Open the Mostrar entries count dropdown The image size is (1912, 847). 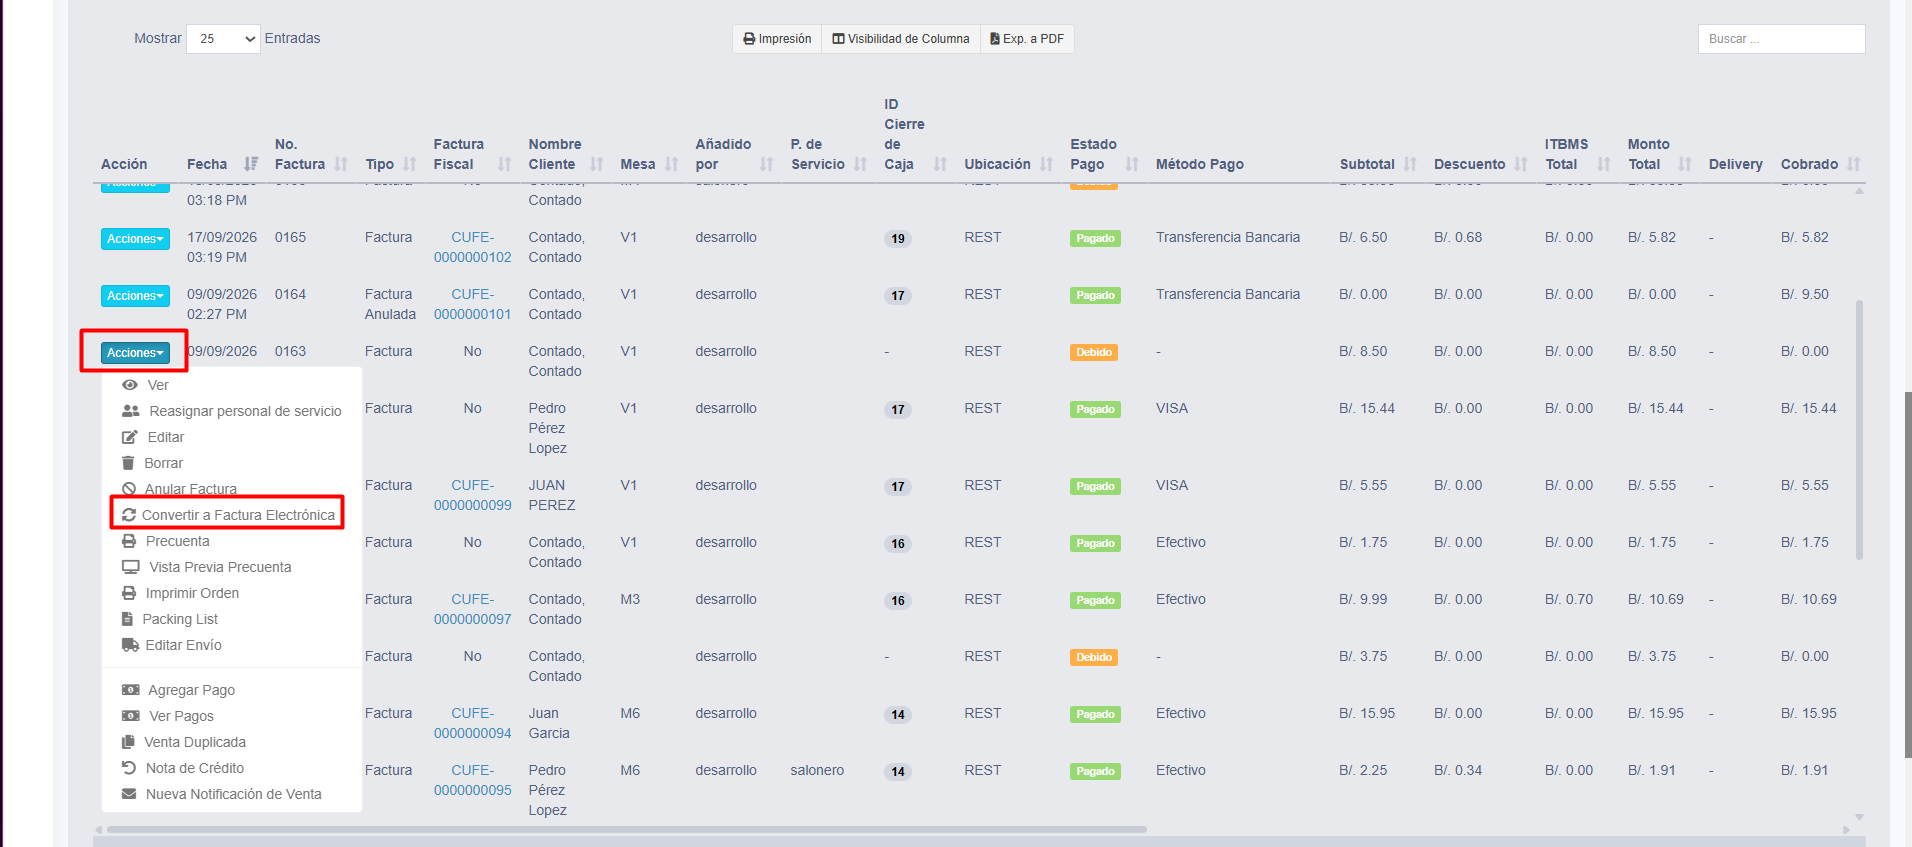(223, 39)
